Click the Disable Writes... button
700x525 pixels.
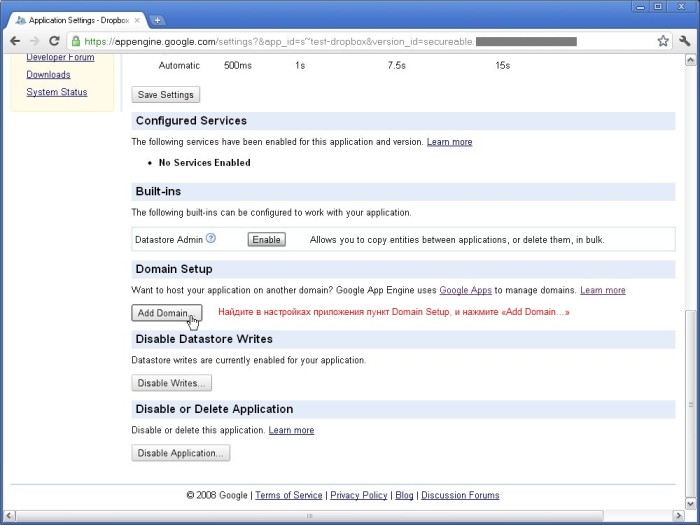(171, 383)
